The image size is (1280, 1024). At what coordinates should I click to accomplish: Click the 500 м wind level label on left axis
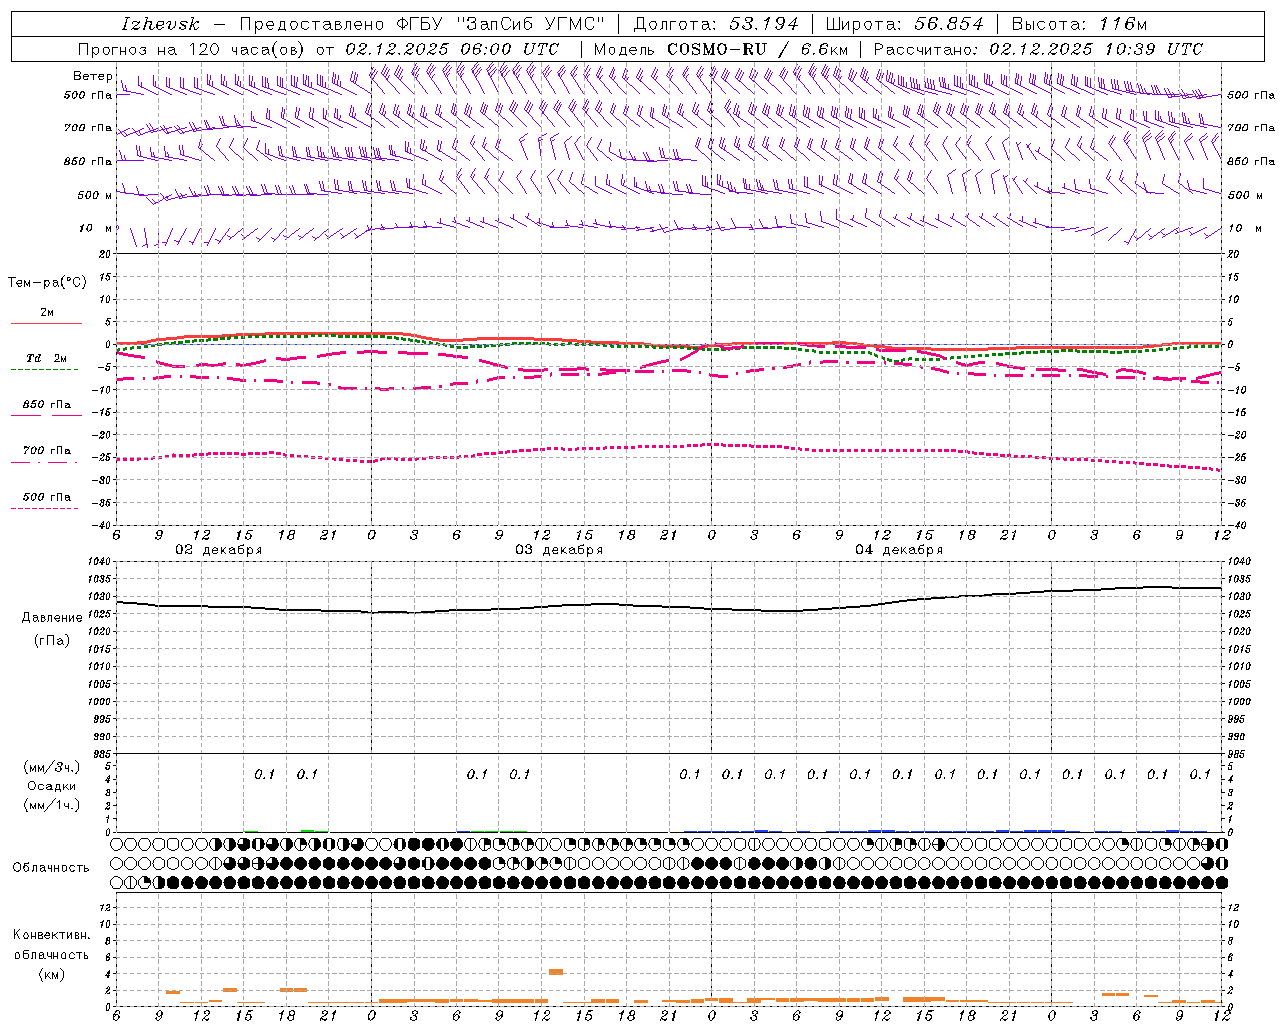click(95, 195)
